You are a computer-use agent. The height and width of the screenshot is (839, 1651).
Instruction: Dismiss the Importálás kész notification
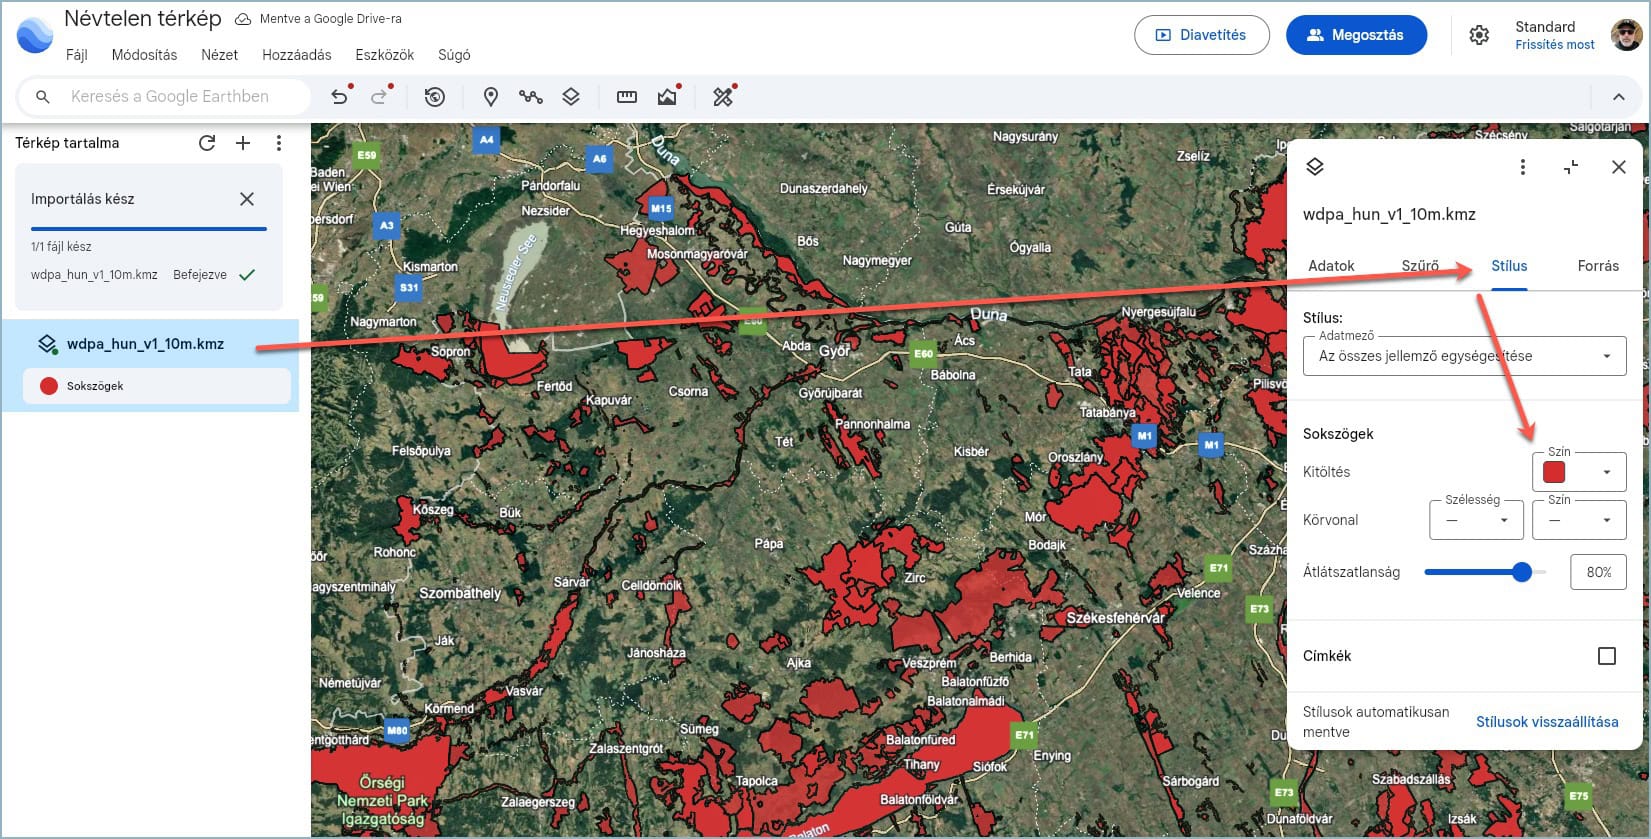[247, 199]
